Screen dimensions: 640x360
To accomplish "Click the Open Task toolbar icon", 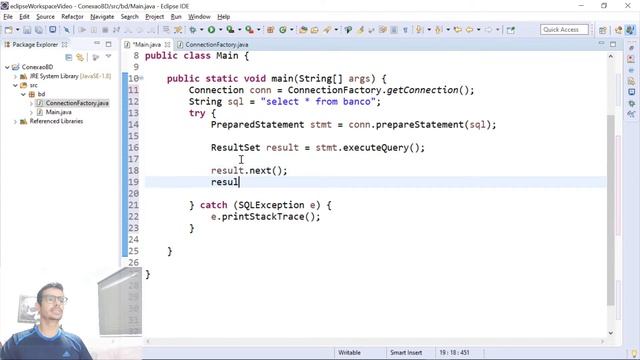I will (x=315, y=30).
